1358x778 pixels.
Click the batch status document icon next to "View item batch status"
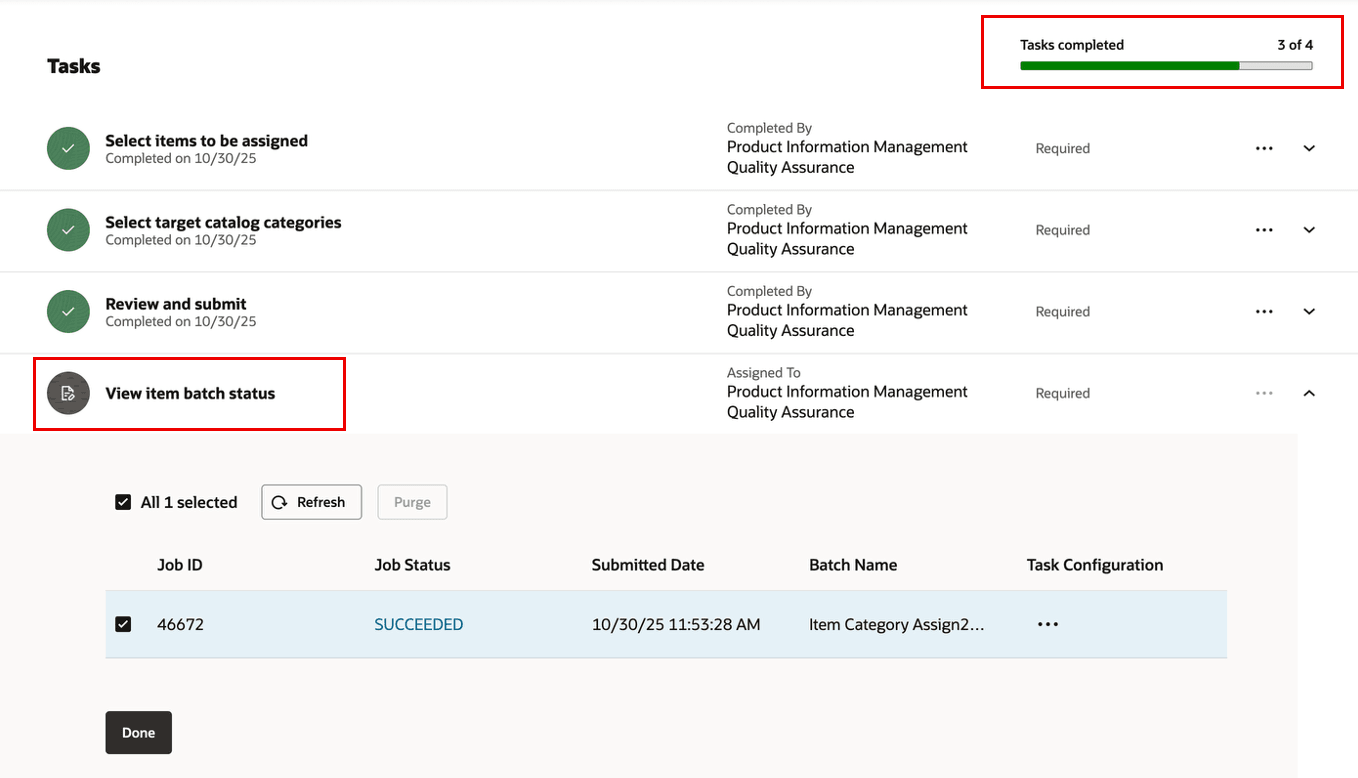coord(67,393)
